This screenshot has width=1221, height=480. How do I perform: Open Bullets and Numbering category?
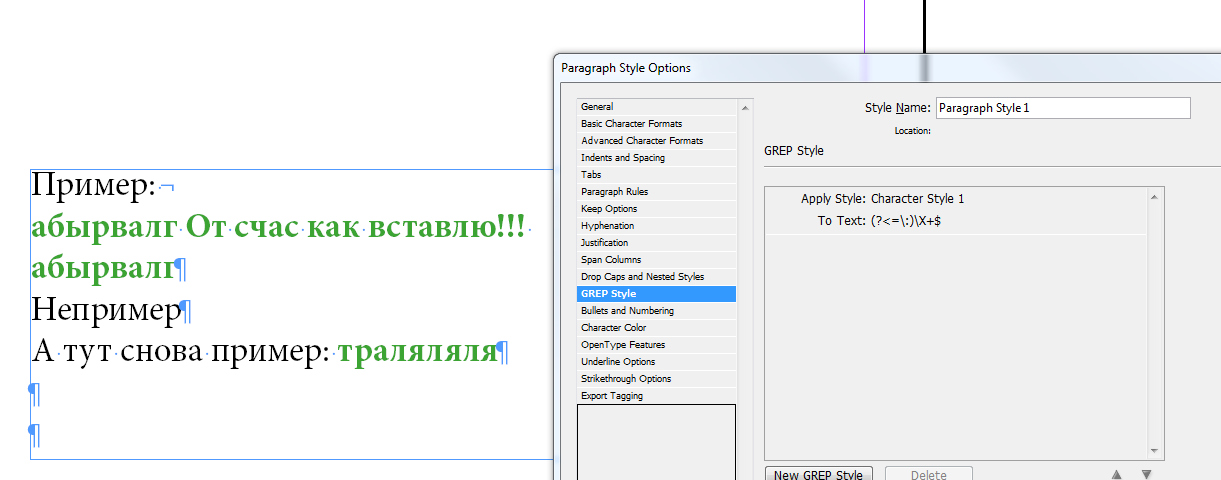(657, 311)
